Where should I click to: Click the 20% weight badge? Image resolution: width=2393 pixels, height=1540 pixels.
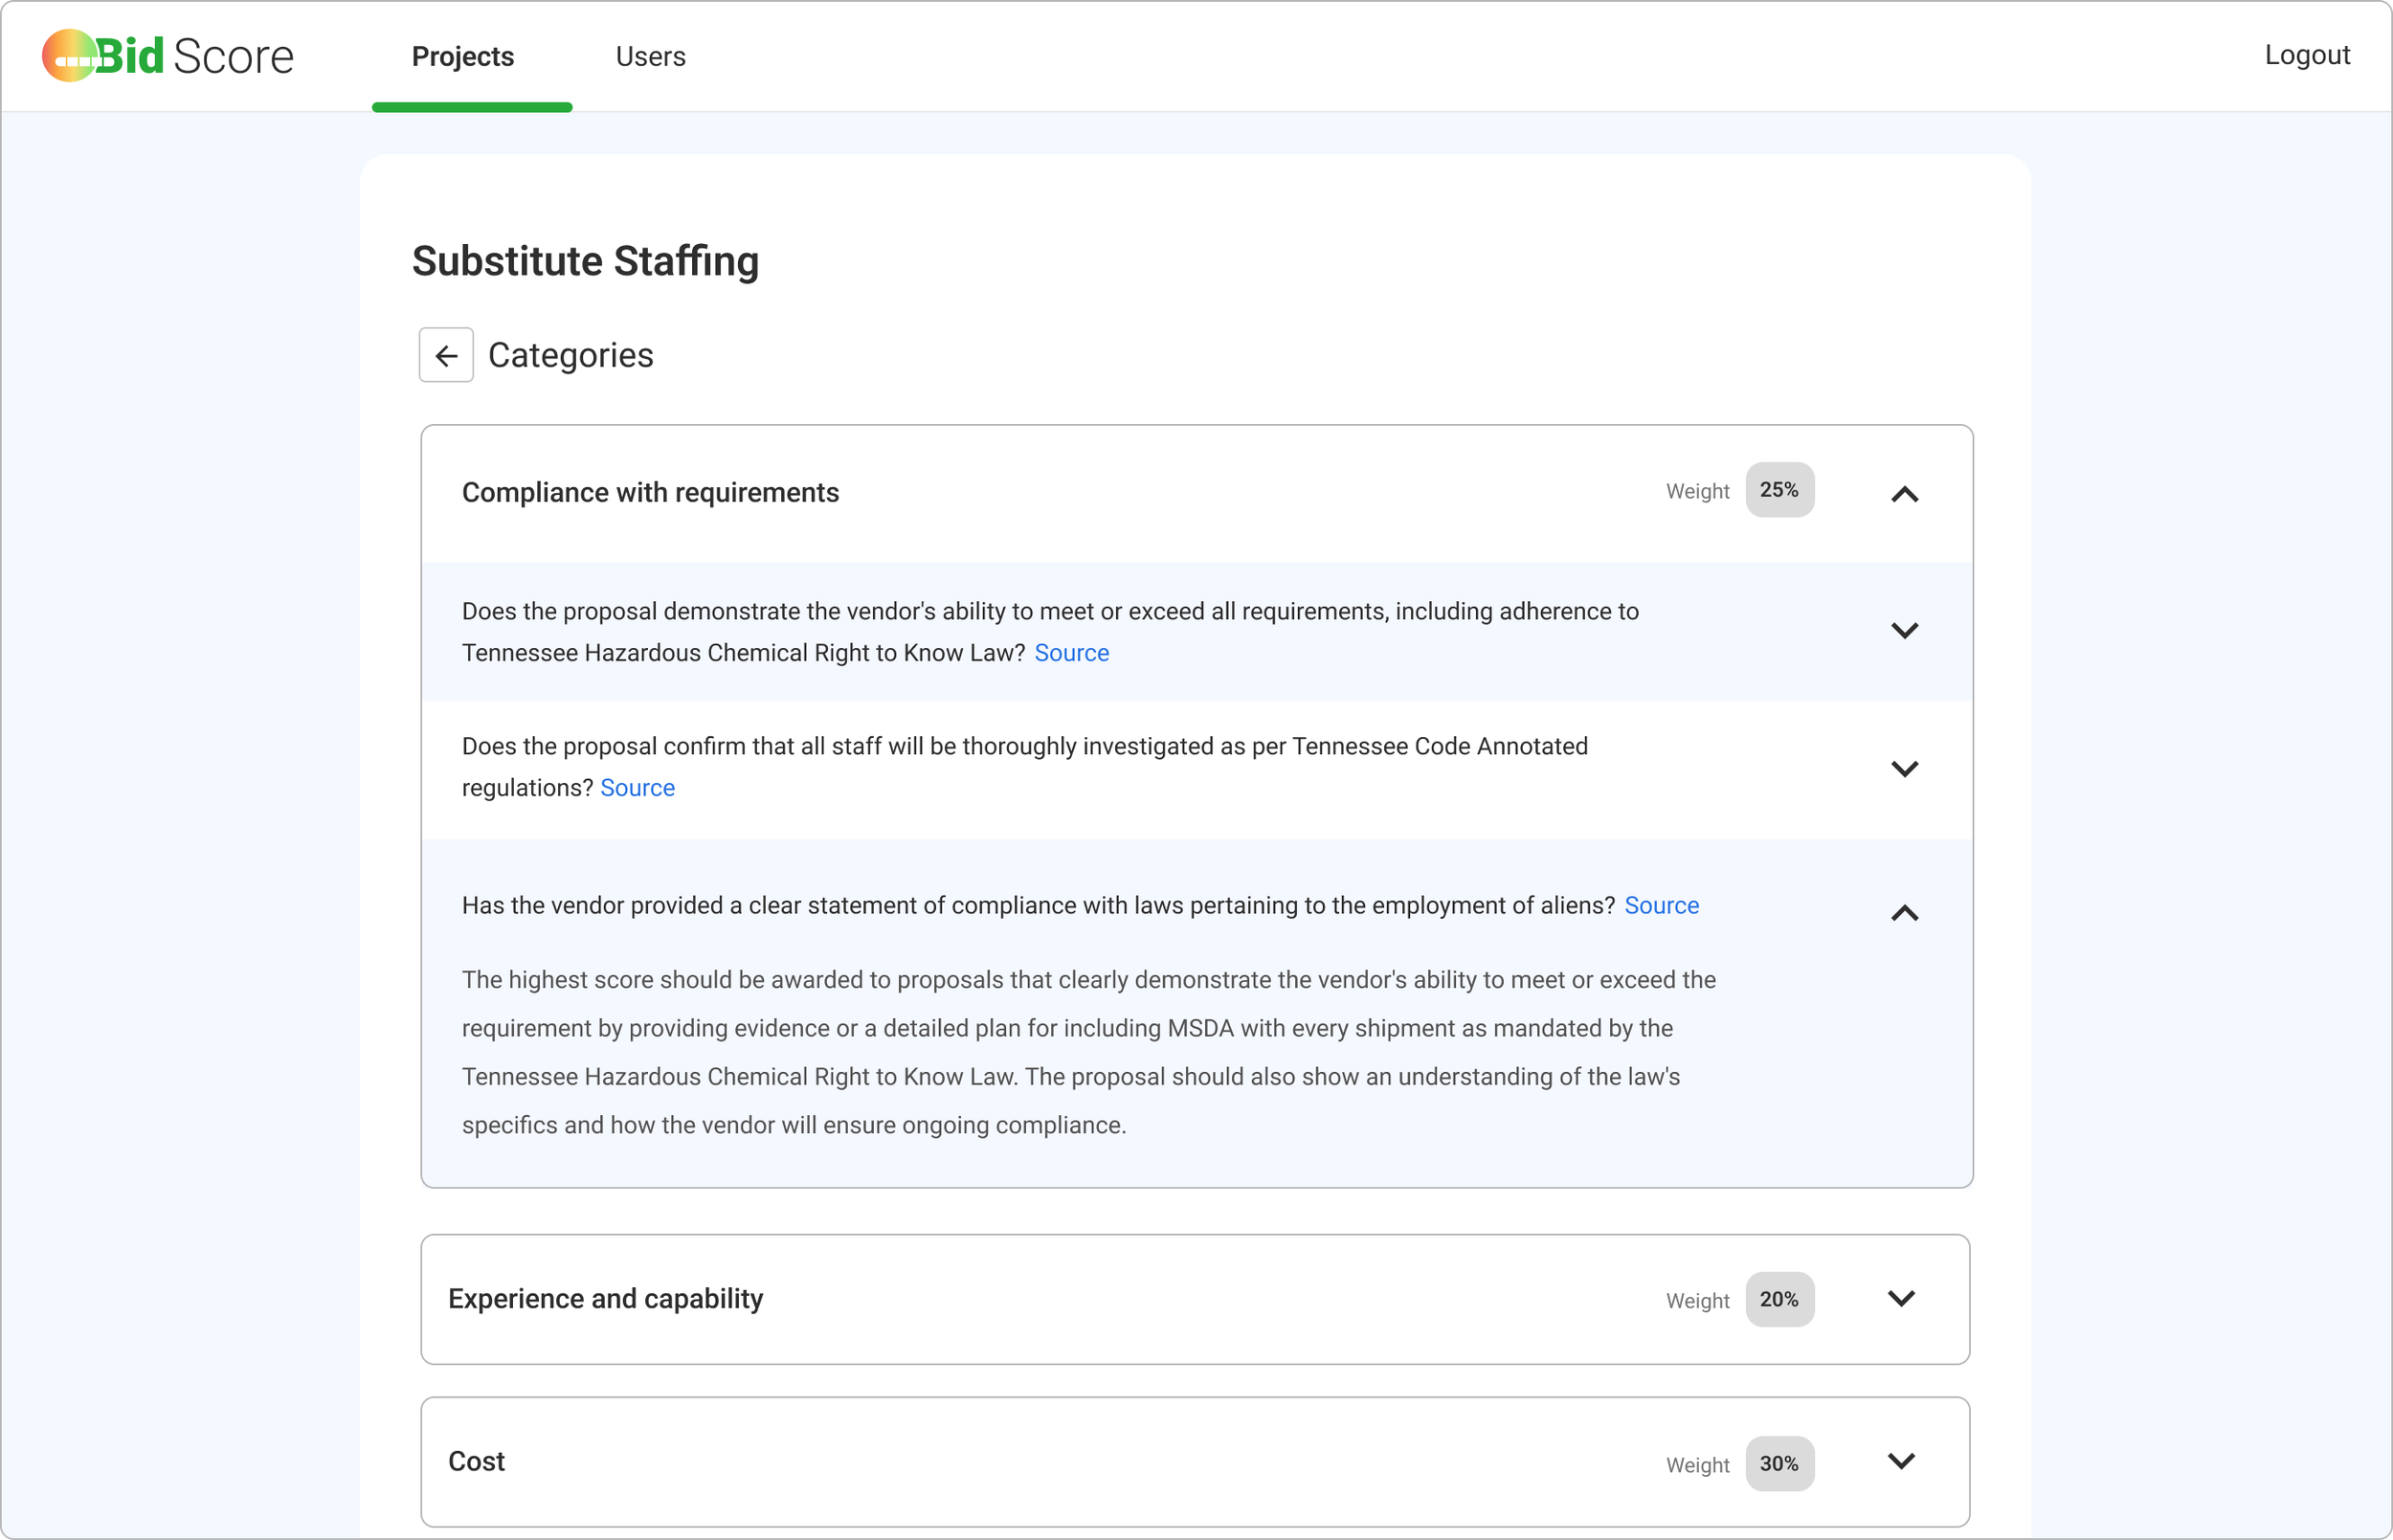(x=1779, y=1299)
